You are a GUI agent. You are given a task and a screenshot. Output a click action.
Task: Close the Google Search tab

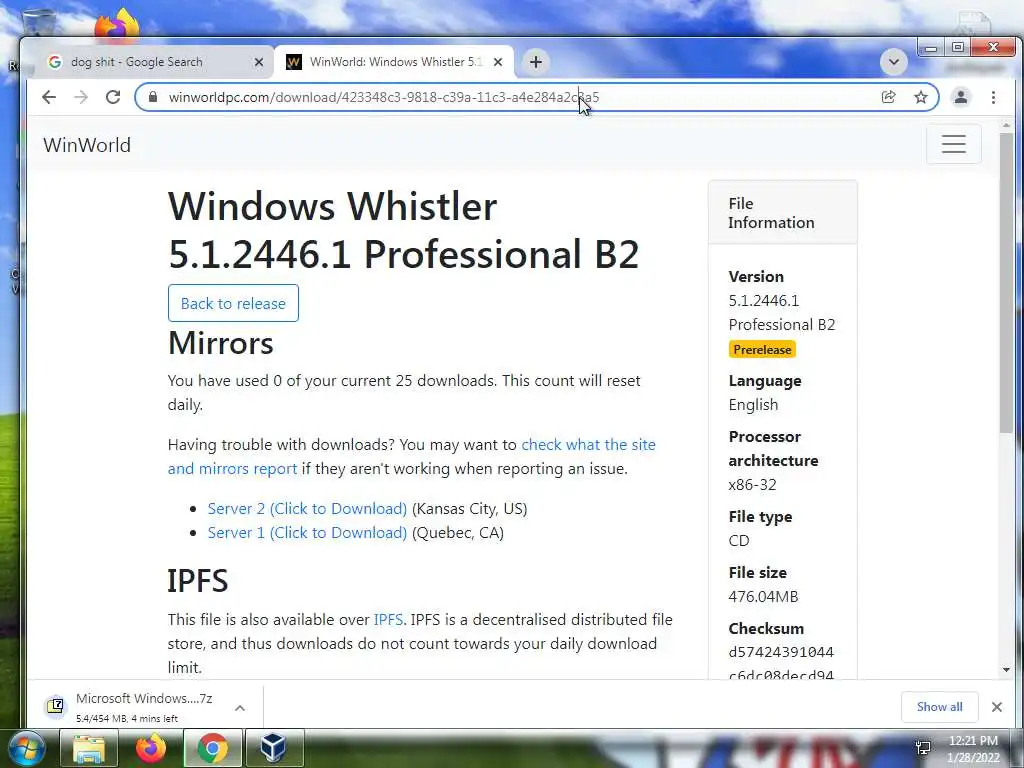coord(259,62)
